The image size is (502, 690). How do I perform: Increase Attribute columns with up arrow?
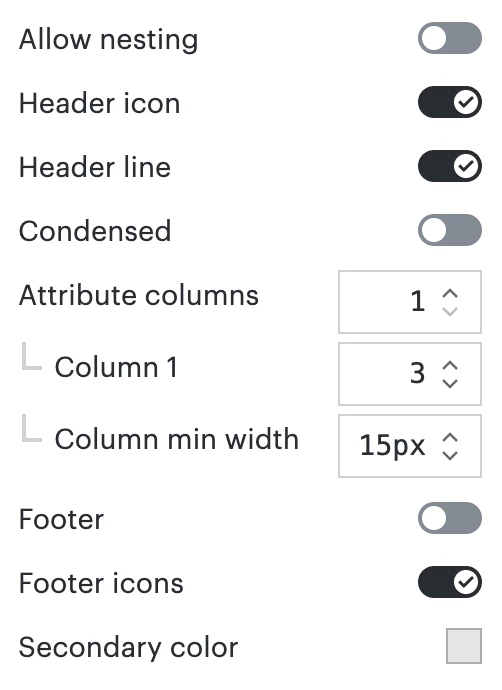tap(450, 294)
